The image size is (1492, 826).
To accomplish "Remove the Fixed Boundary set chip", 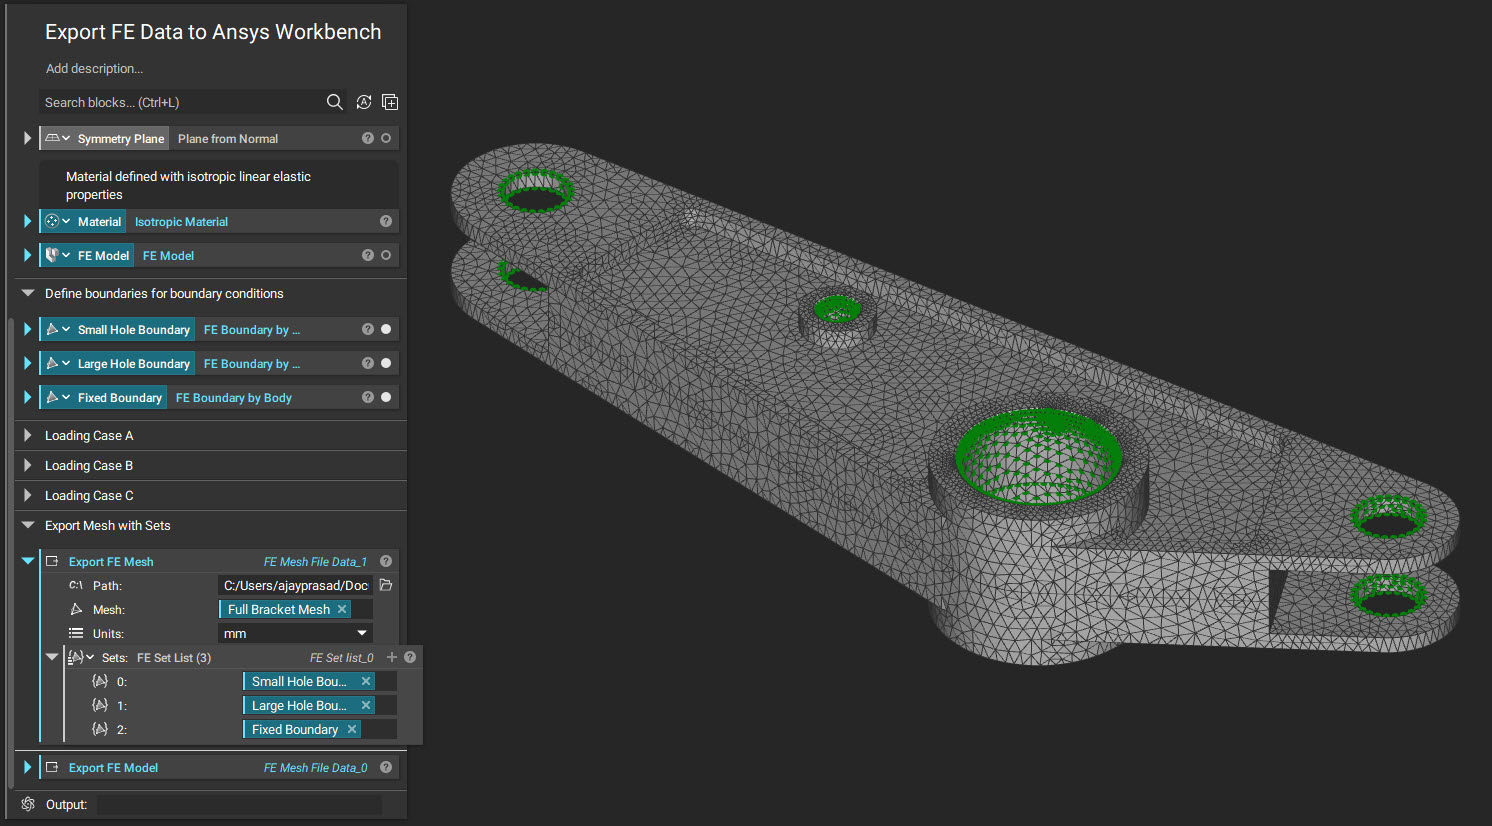I will pos(352,729).
